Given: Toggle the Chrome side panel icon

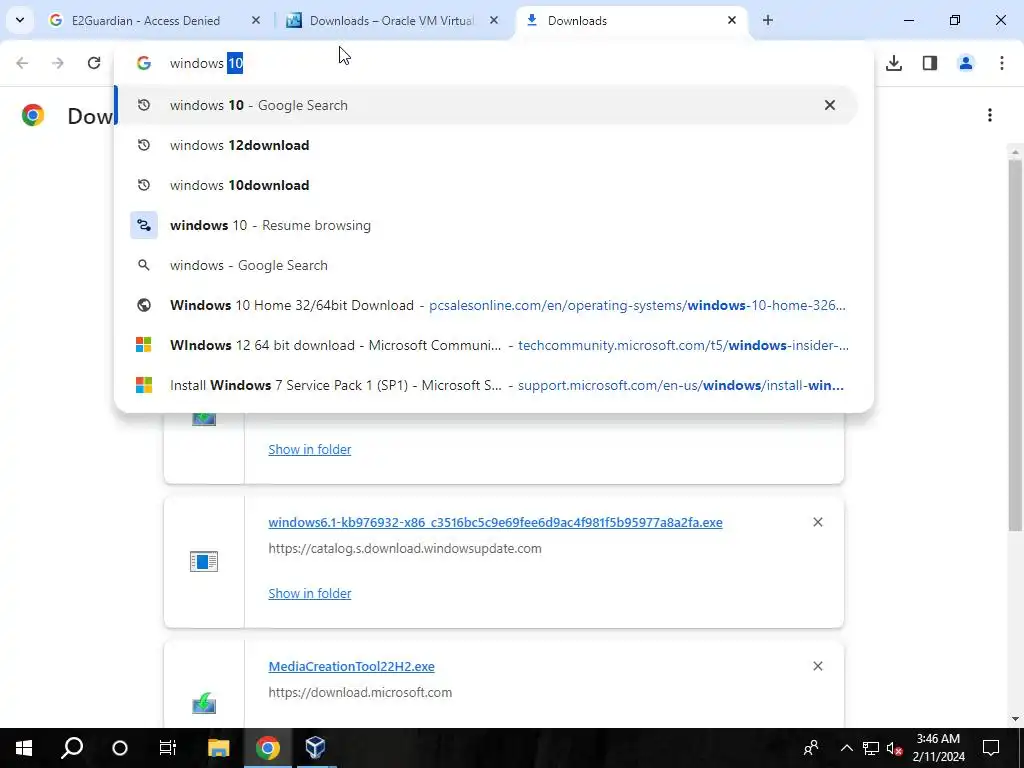Looking at the screenshot, I should [x=930, y=63].
